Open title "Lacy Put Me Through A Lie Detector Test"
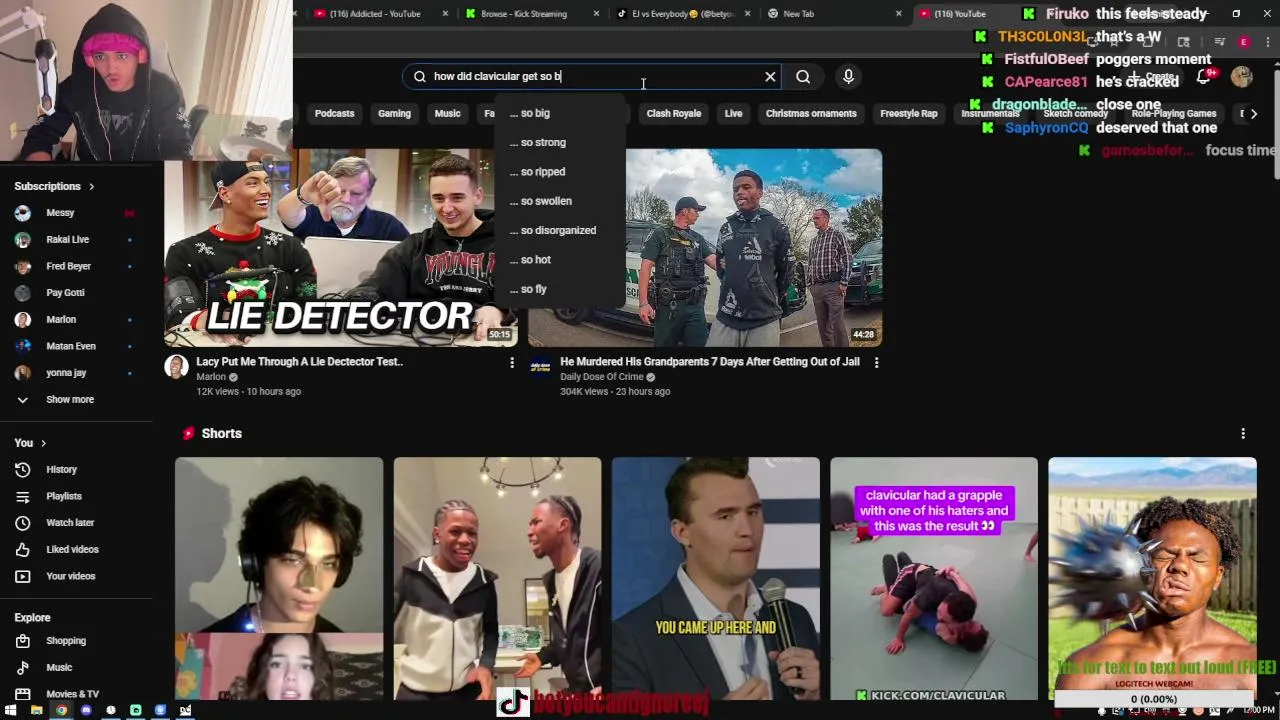This screenshot has height=720, width=1280. [x=299, y=362]
